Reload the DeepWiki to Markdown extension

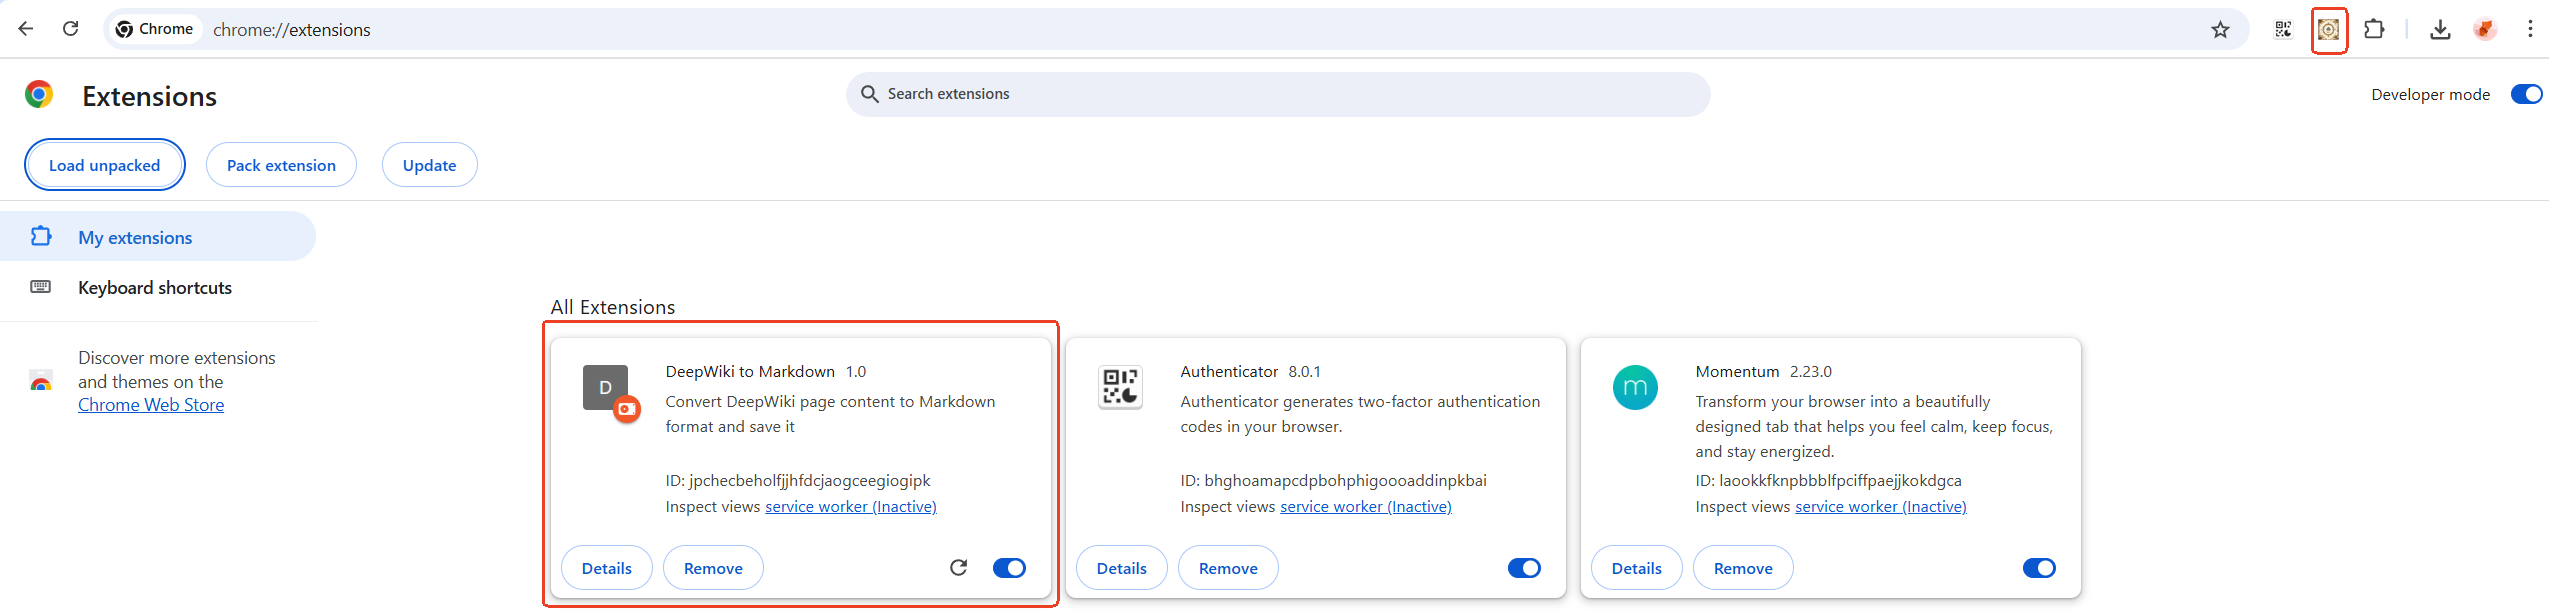[958, 568]
